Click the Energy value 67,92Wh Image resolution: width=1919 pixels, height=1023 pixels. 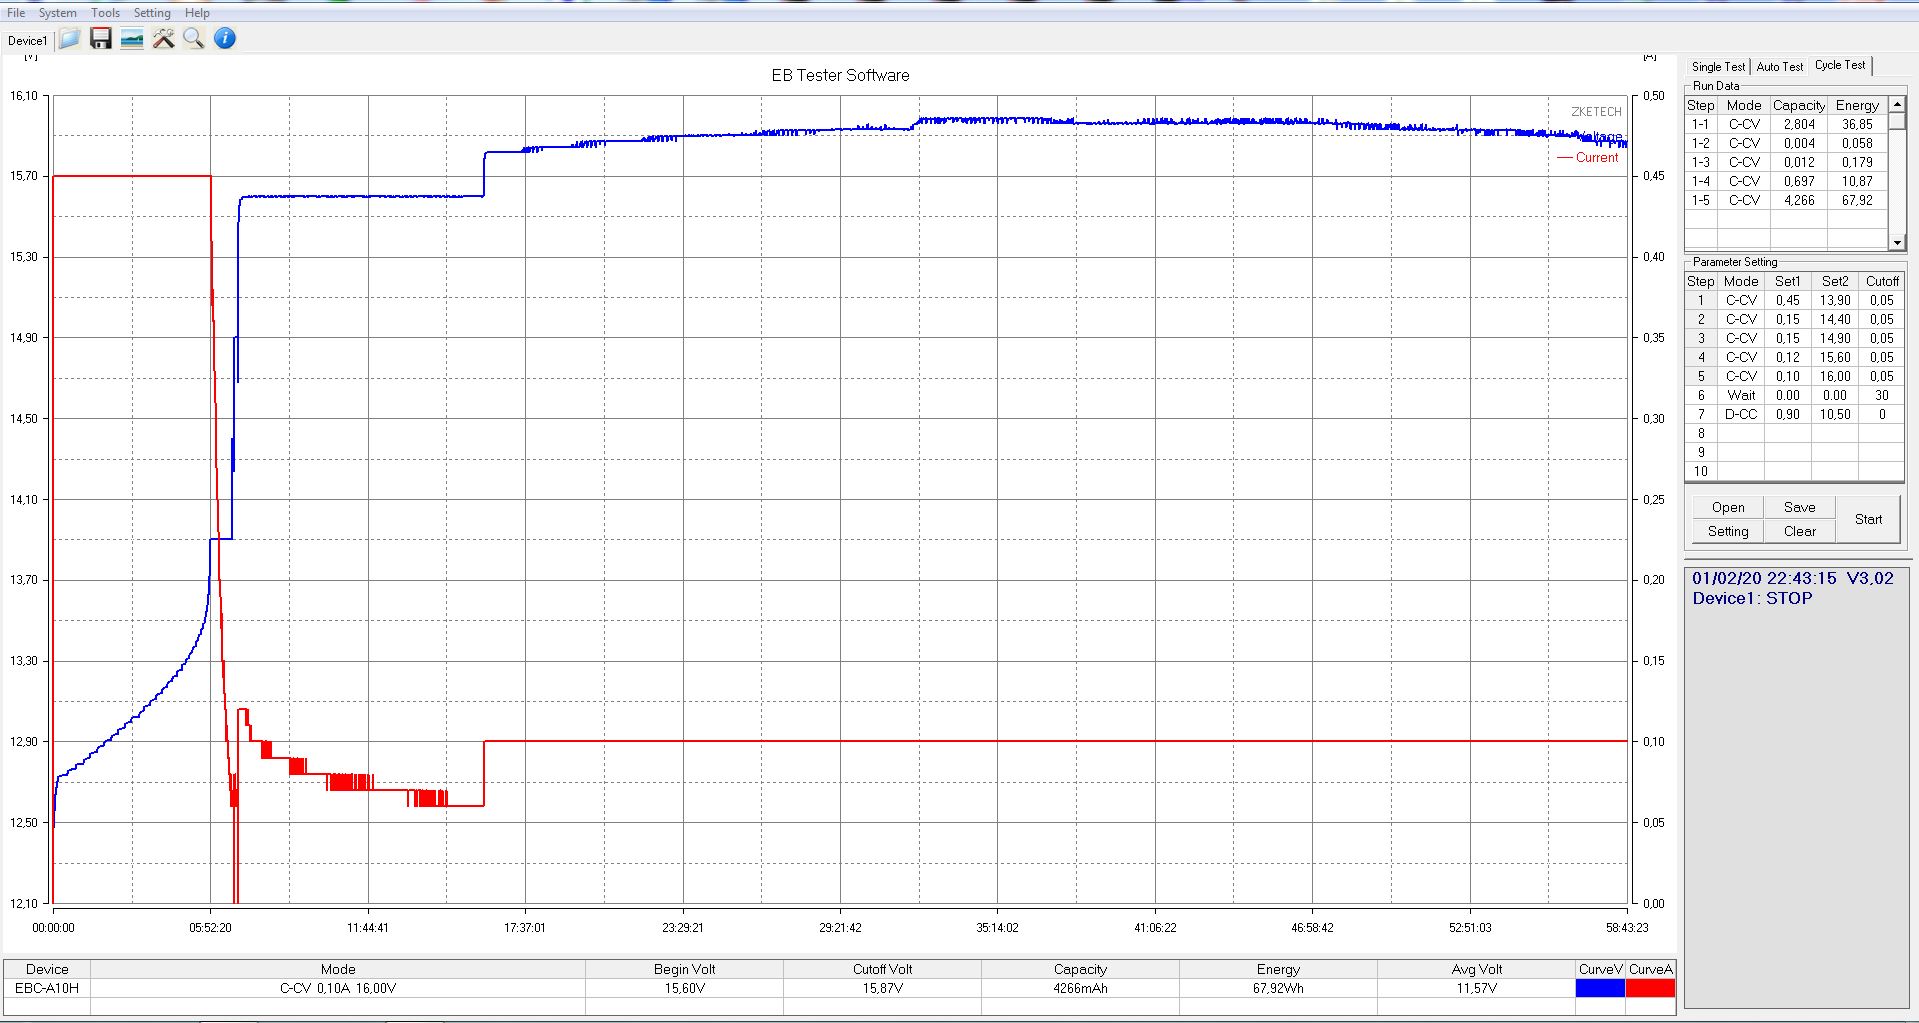pos(1278,988)
